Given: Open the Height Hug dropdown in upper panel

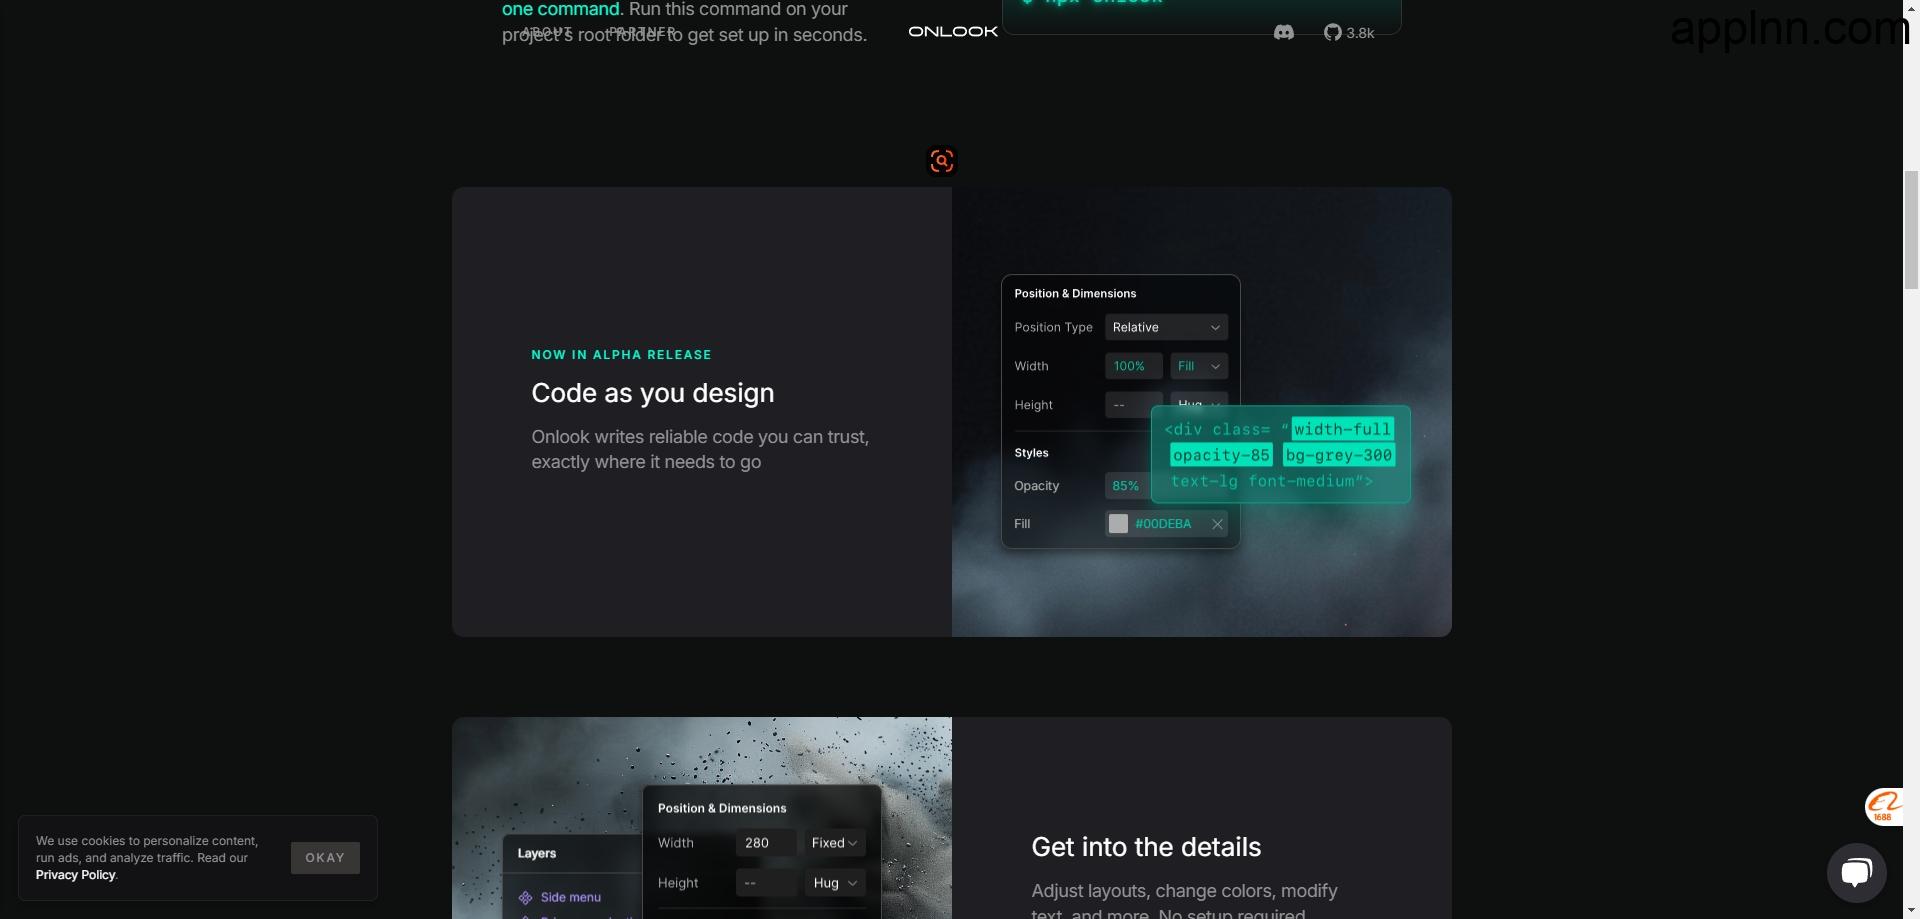Looking at the screenshot, I should [x=1199, y=400].
